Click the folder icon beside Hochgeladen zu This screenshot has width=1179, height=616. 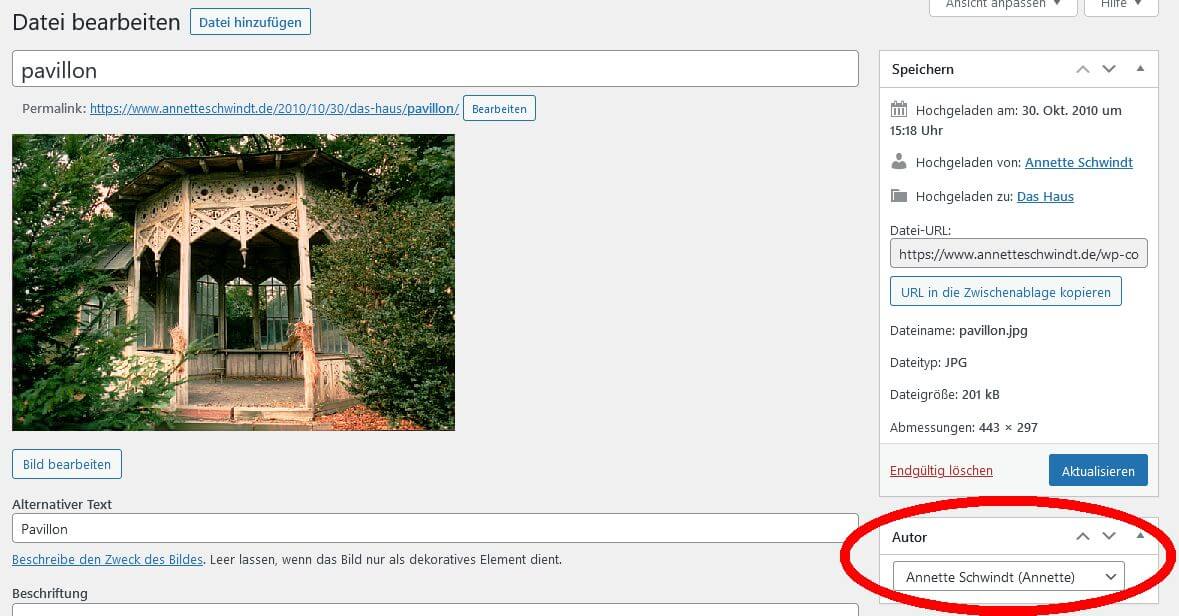click(x=899, y=196)
